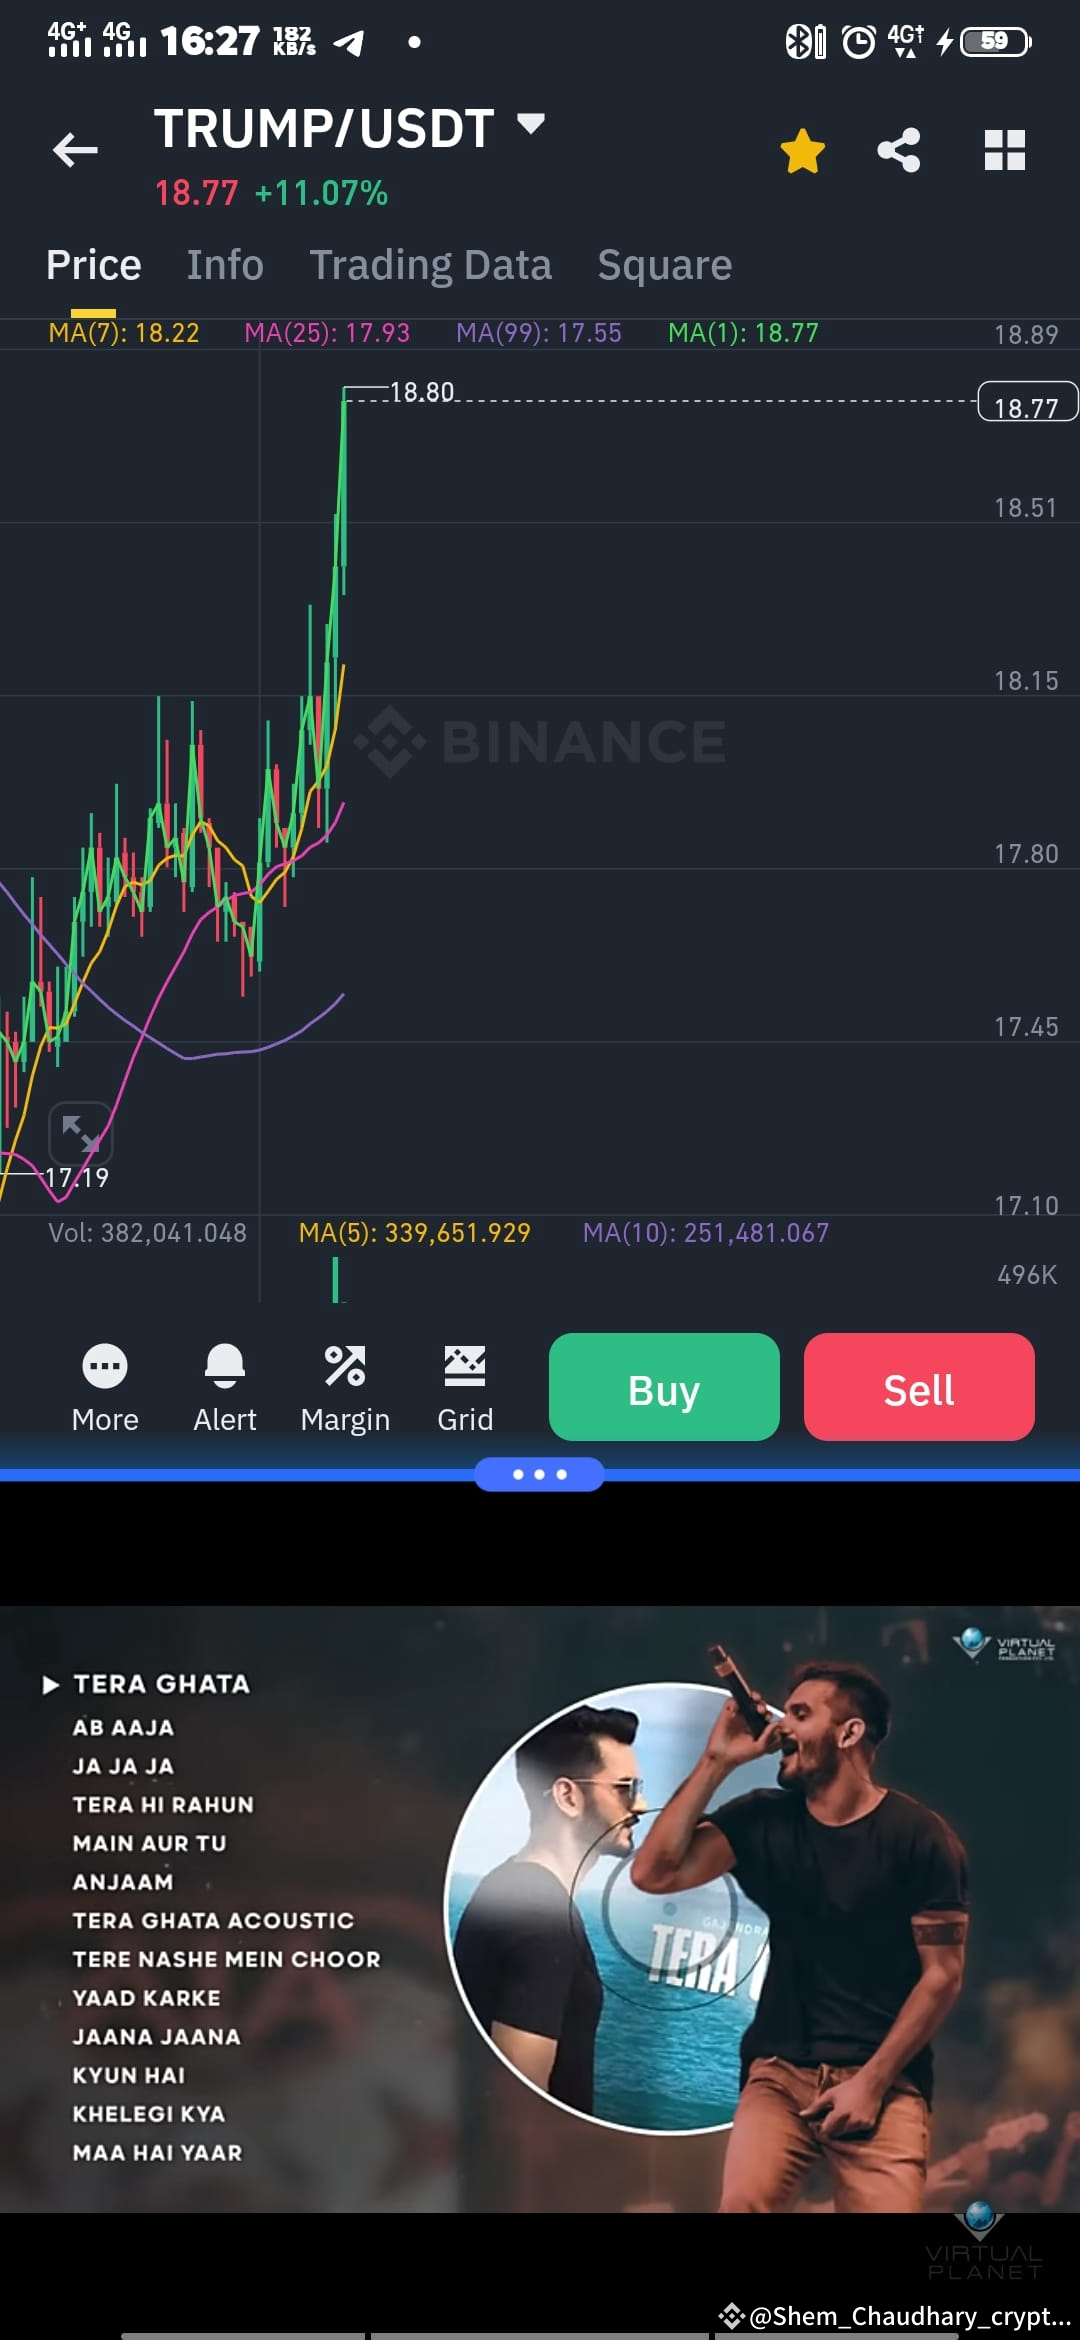Tap the 18.77 +11.07% price readout

(271, 193)
